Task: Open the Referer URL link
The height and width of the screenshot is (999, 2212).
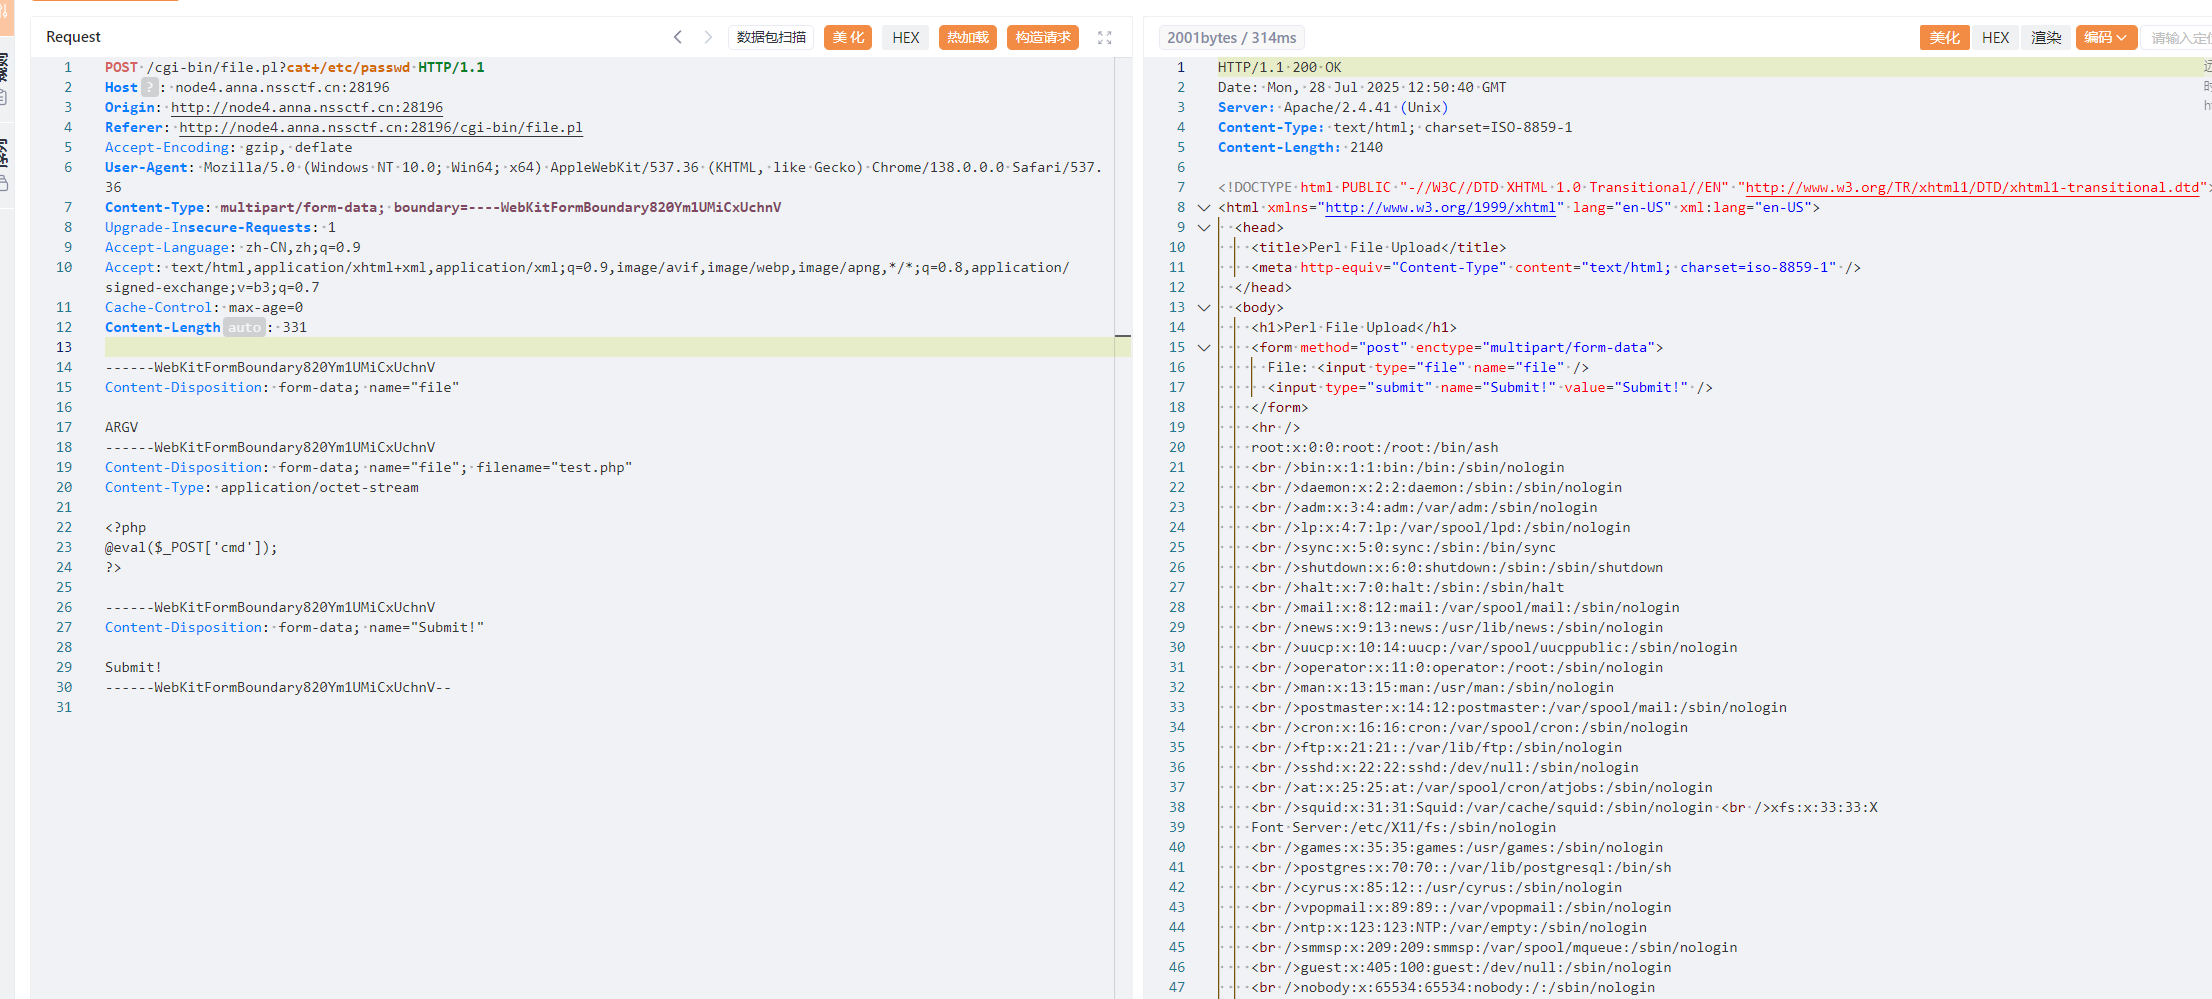Action: coord(381,127)
